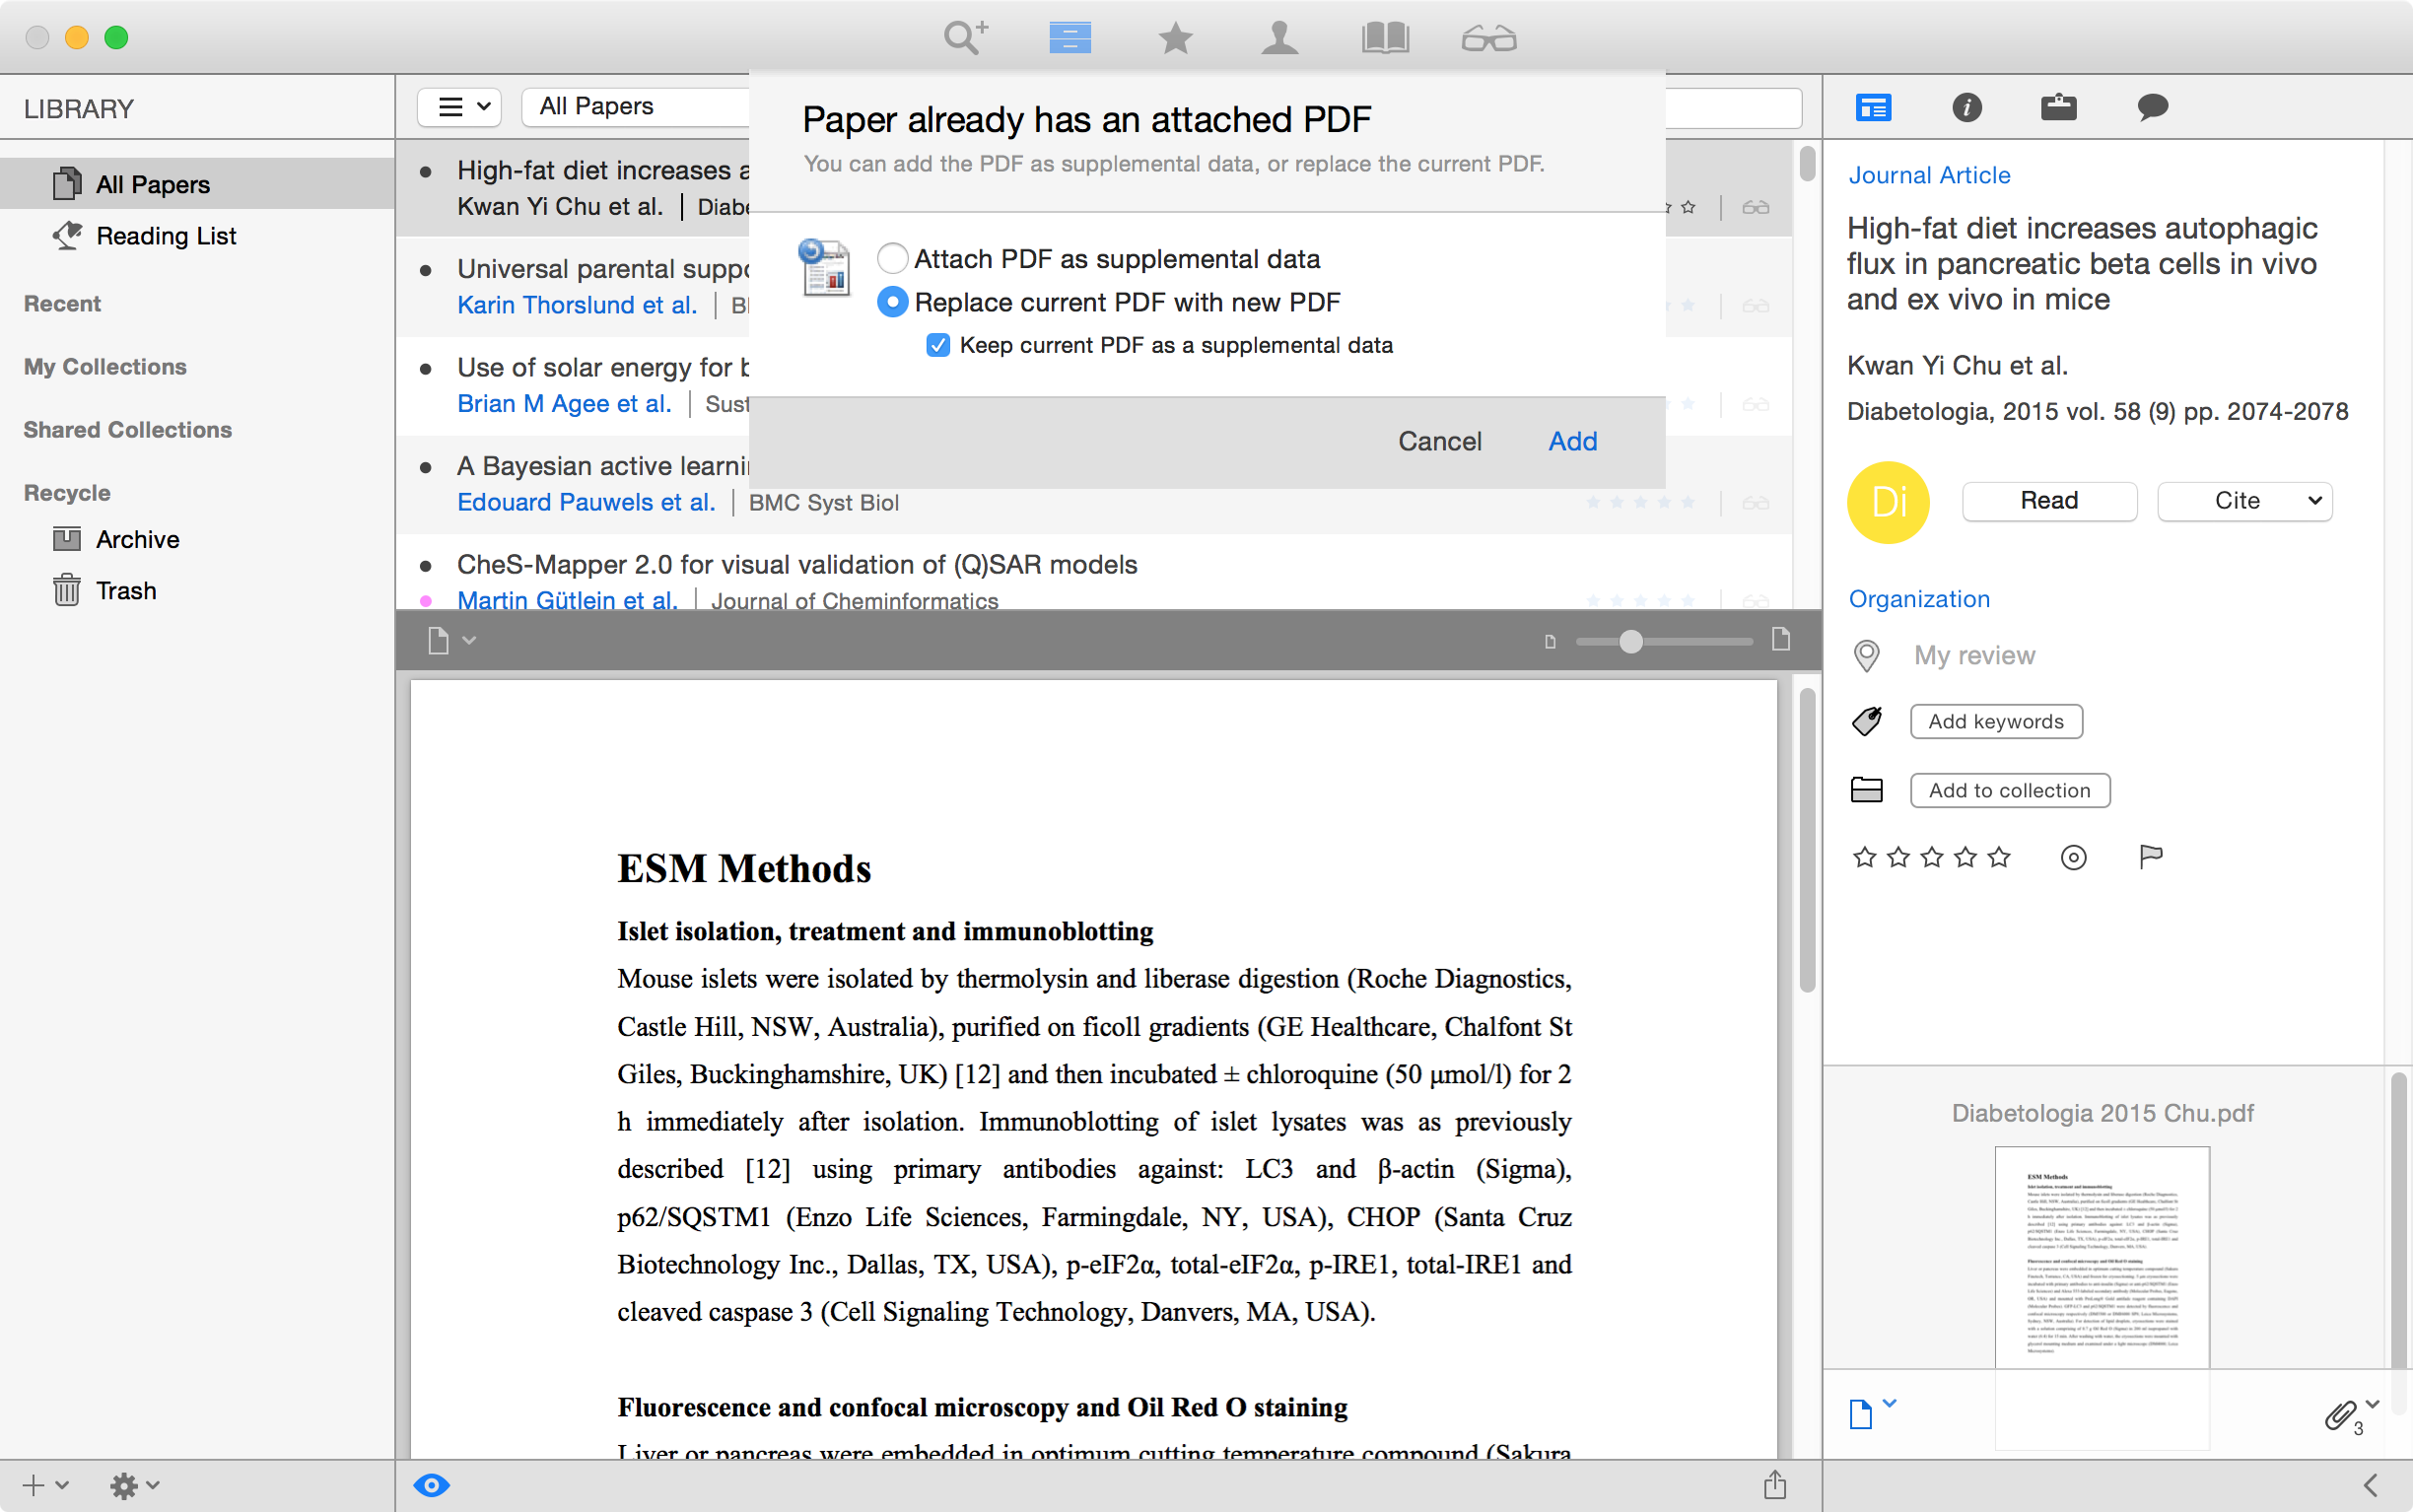Open Martin Gütlein et al. author link

tap(567, 599)
